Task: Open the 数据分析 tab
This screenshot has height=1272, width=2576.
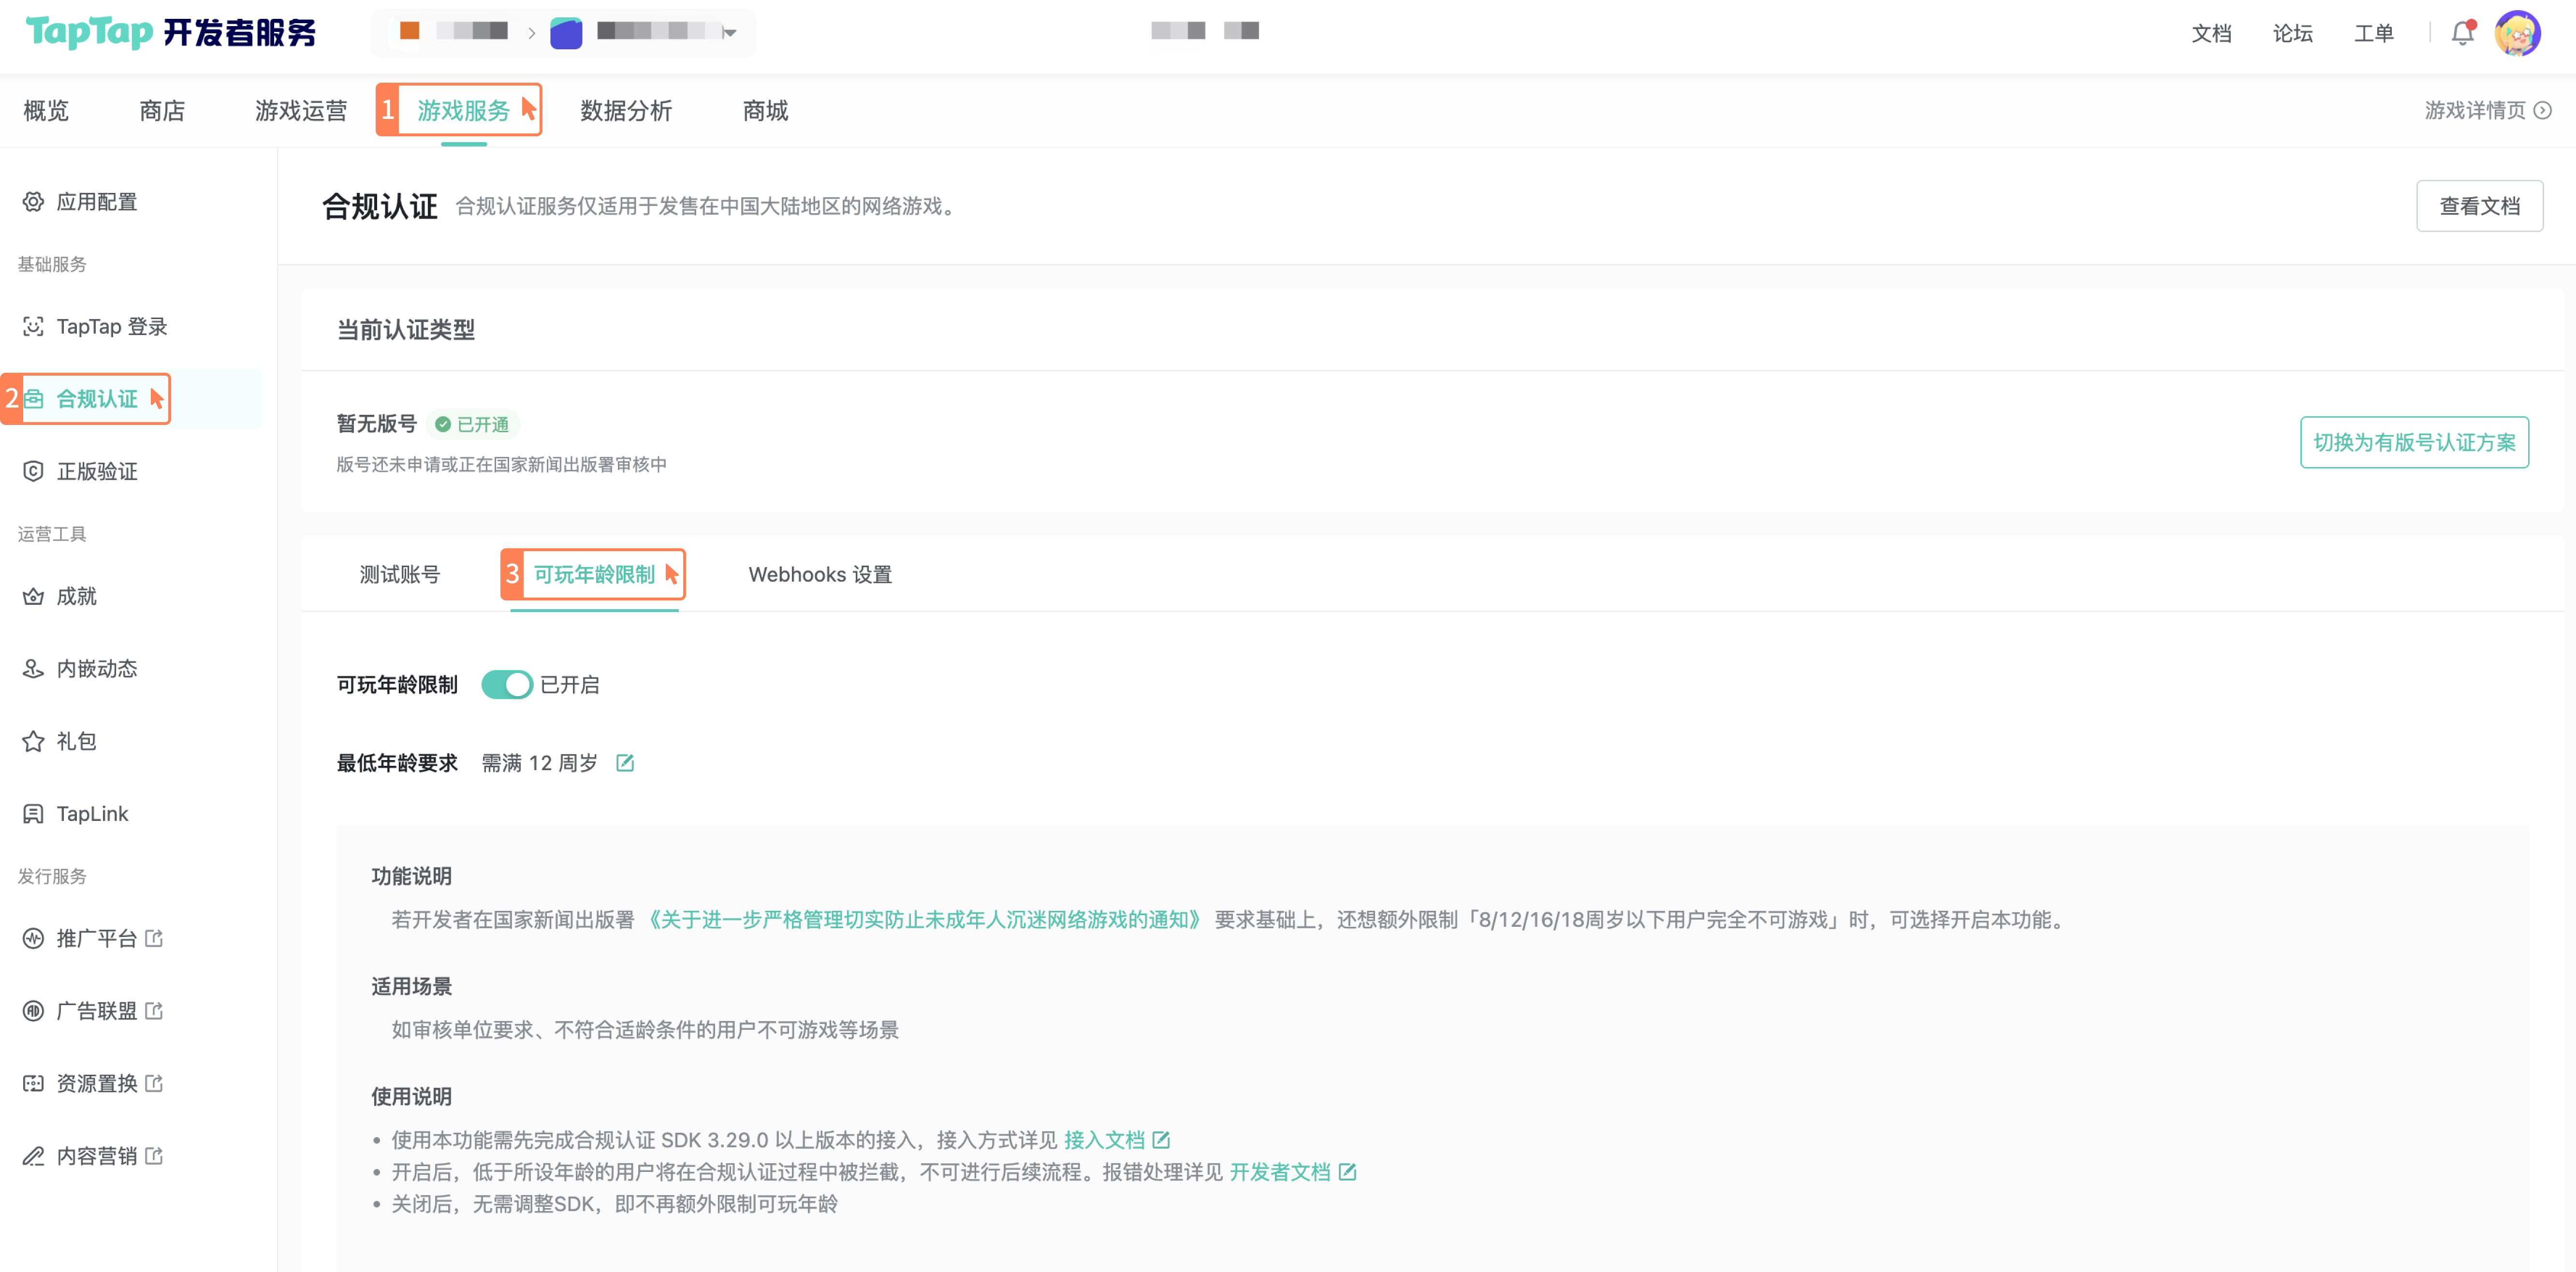Action: click(626, 110)
